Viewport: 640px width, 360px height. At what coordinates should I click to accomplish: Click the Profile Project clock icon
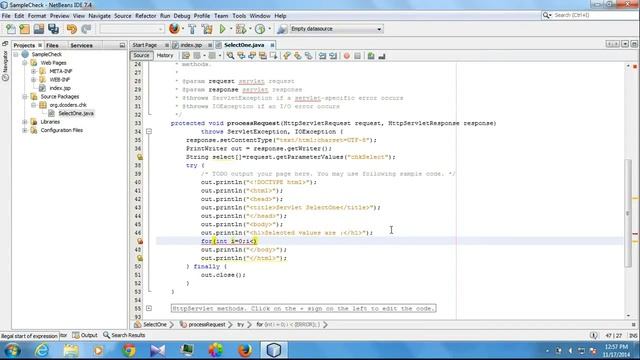(260, 29)
